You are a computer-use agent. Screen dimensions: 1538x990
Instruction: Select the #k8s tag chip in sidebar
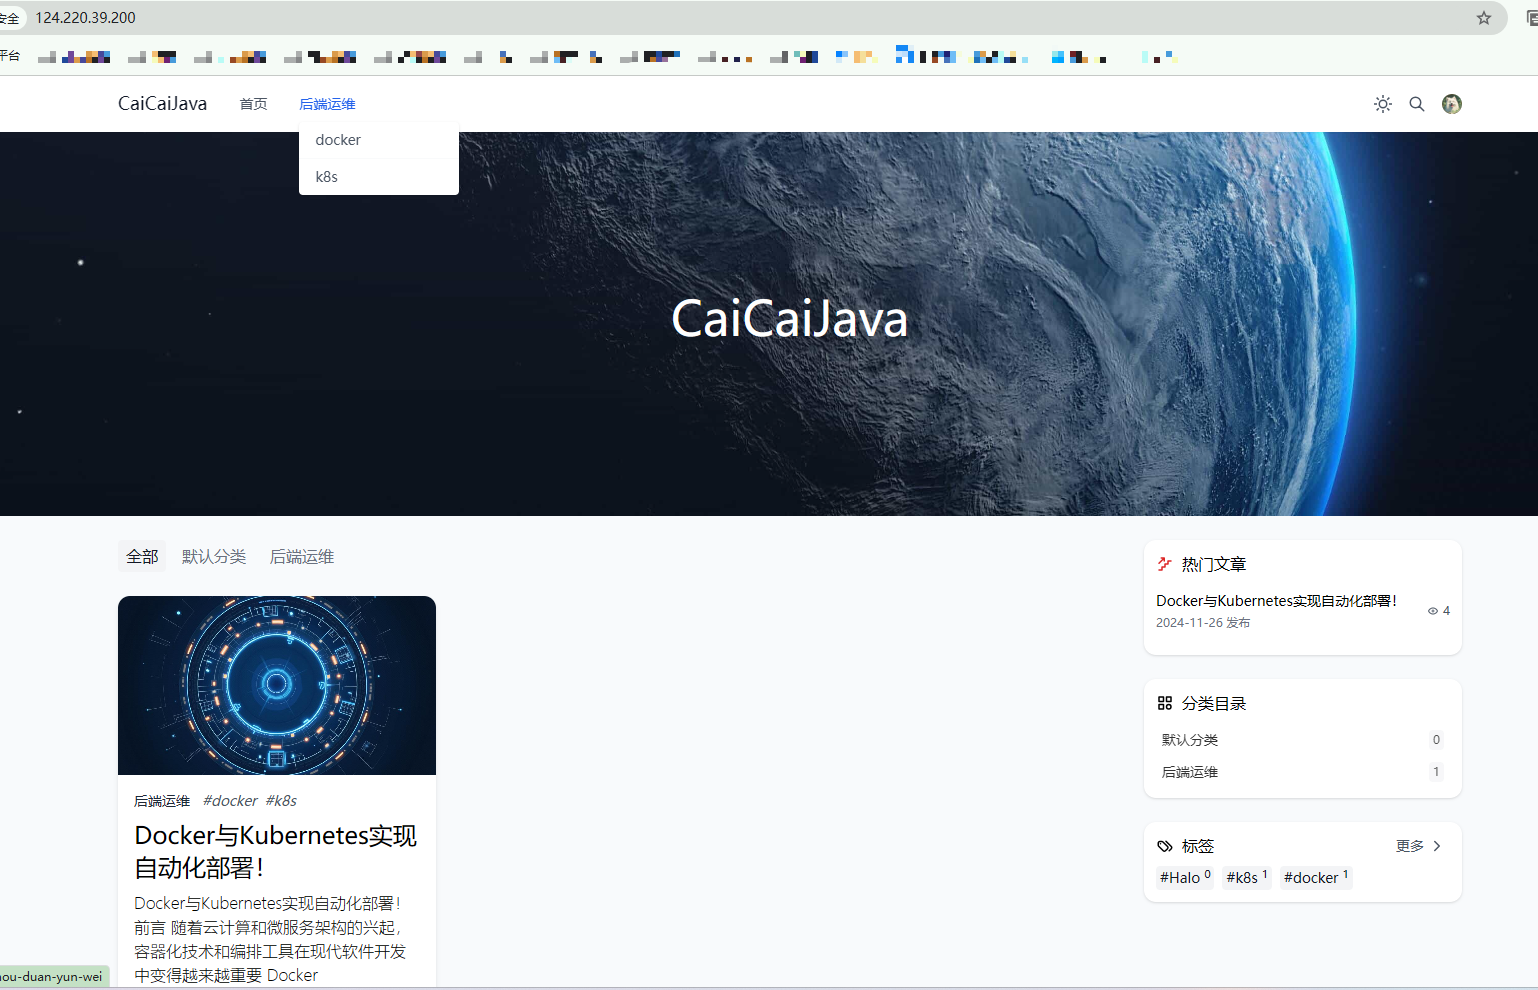(1247, 877)
